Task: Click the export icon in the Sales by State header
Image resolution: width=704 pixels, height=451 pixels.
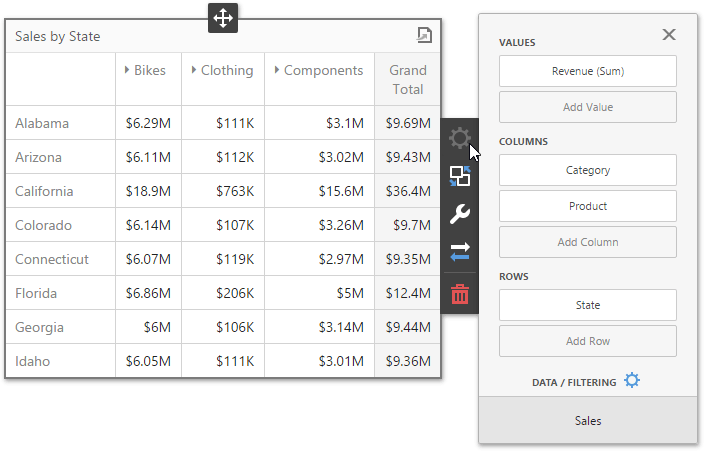Action: pos(424,36)
